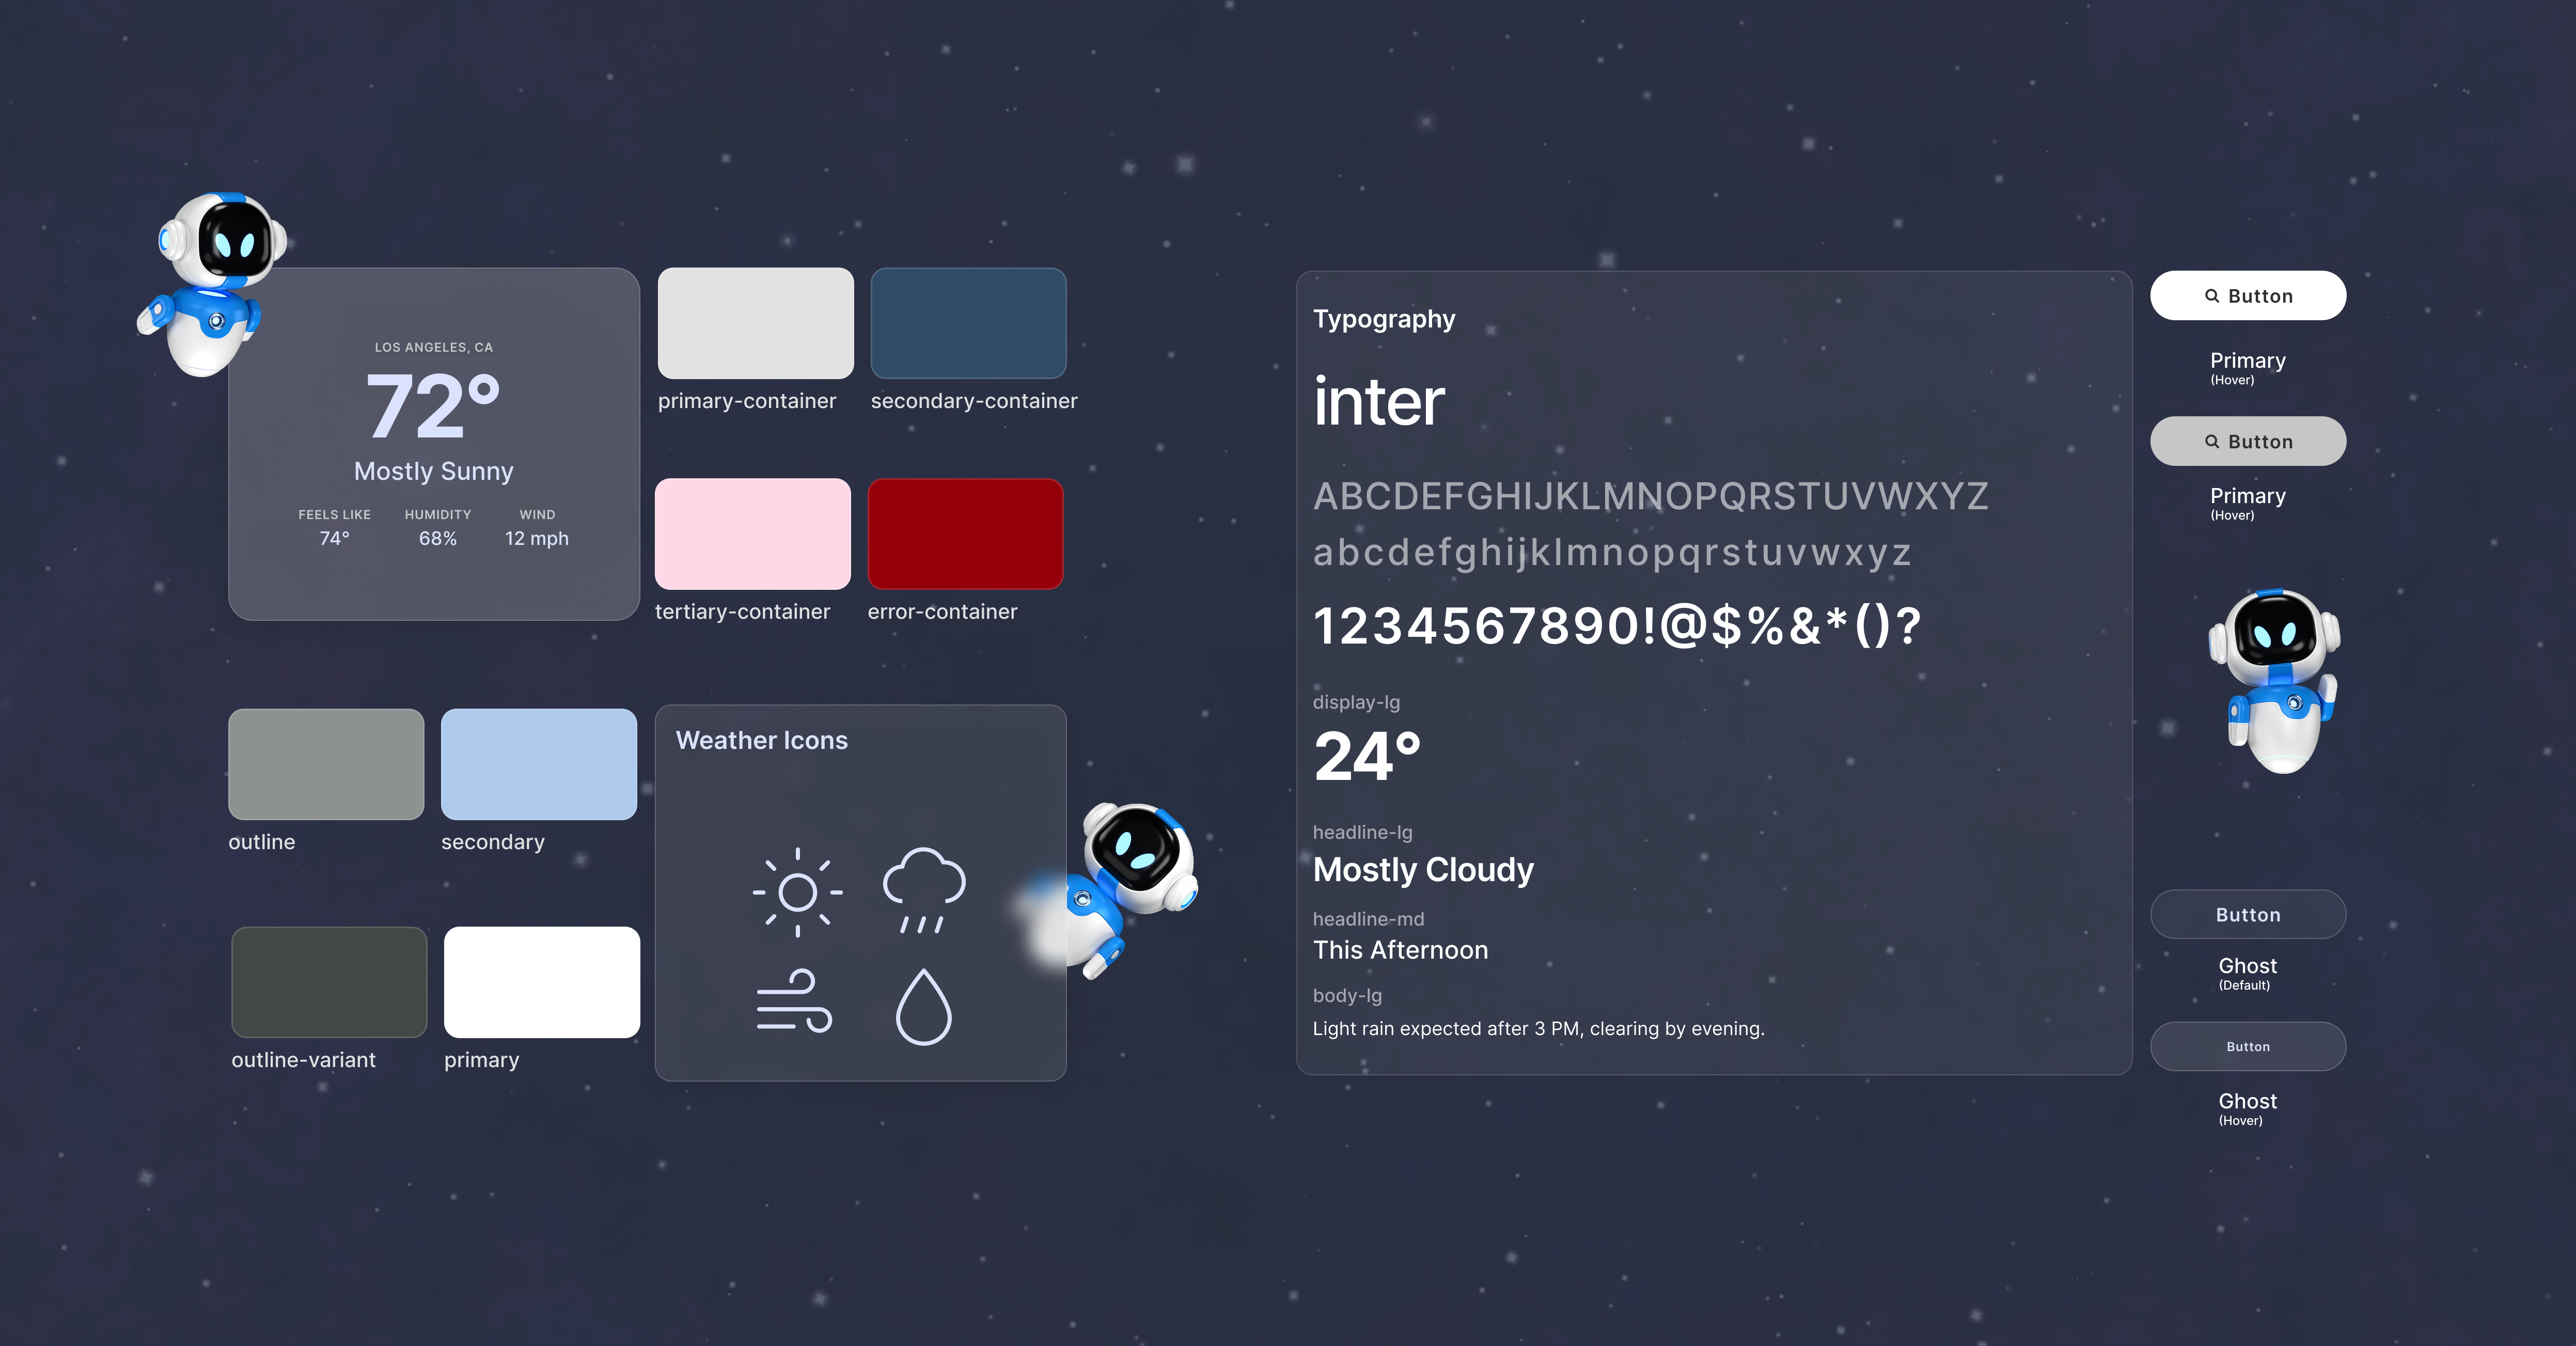2576x1346 pixels.
Task: Click the 'error-container' label
Action: point(942,612)
